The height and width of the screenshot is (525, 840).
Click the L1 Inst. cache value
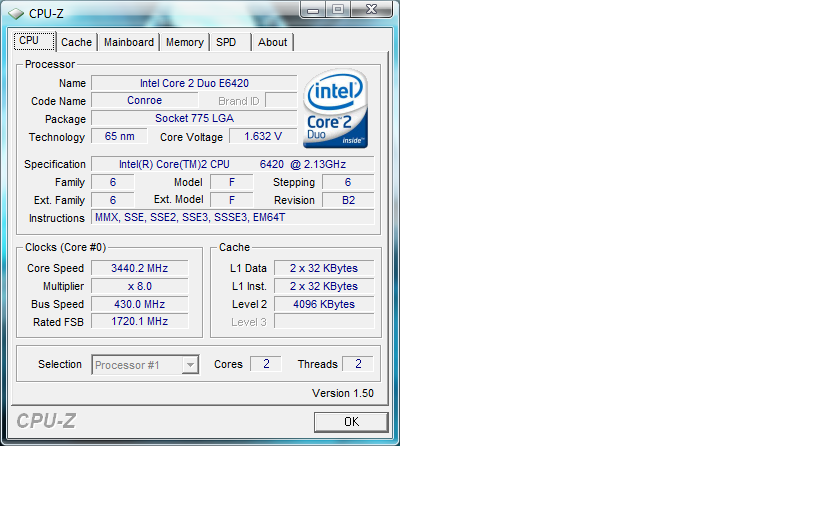coord(324,286)
